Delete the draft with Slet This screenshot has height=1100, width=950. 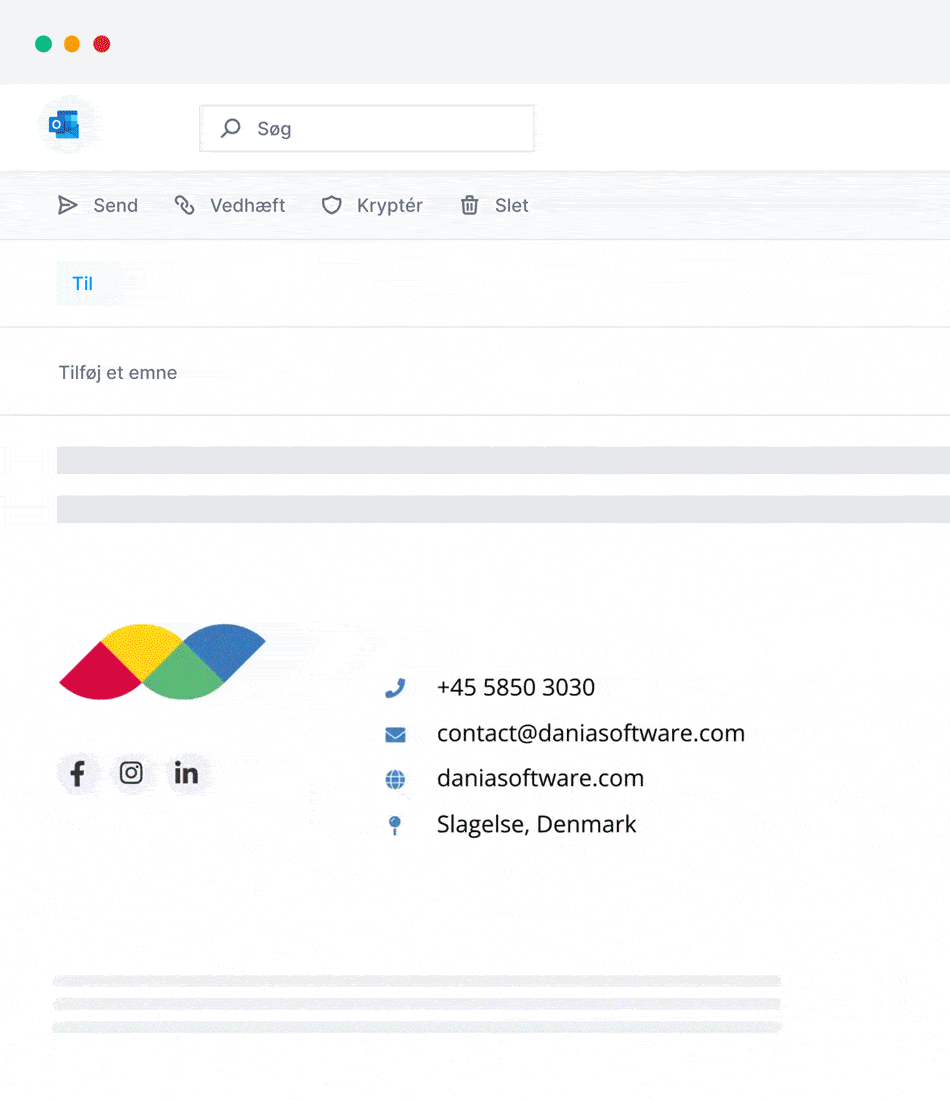(x=494, y=205)
